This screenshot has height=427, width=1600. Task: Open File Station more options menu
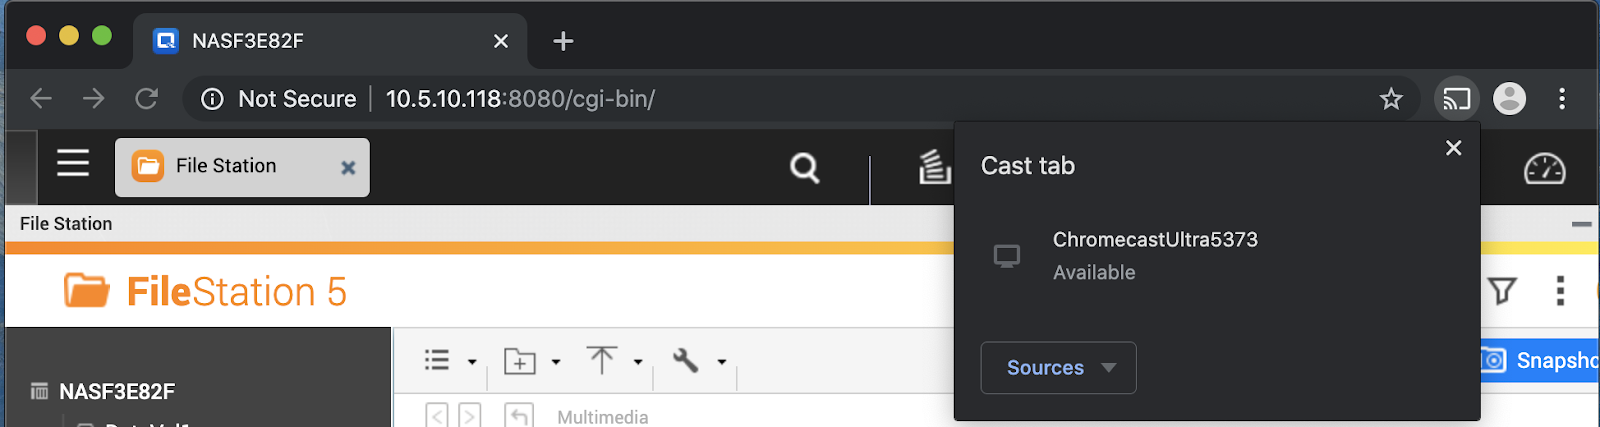pyautogui.click(x=1560, y=291)
